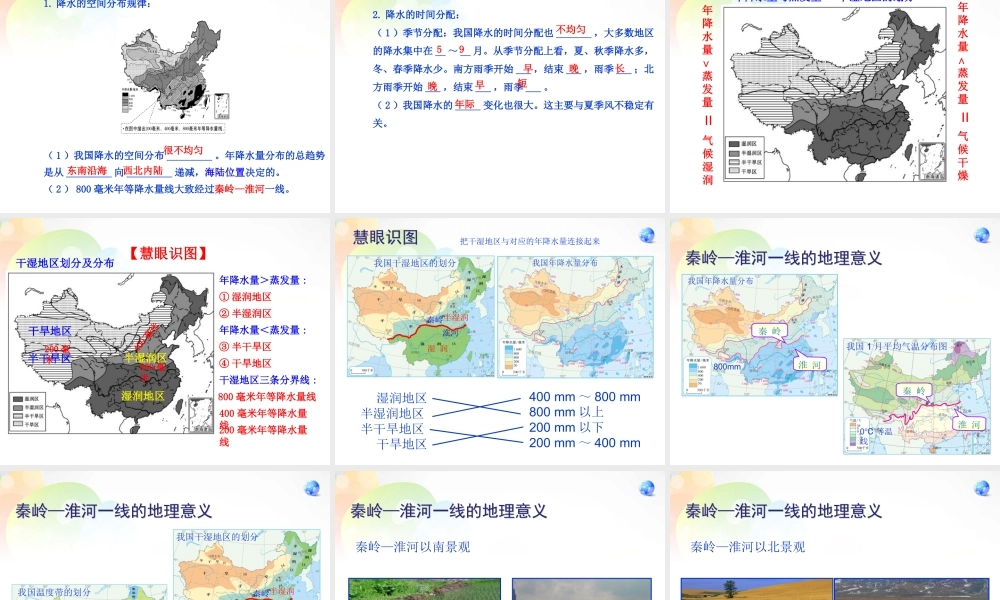Image resolution: width=1000 pixels, height=600 pixels.
Task: Click the globe icon on the 1月平均气温 slide
Action: tap(982, 235)
